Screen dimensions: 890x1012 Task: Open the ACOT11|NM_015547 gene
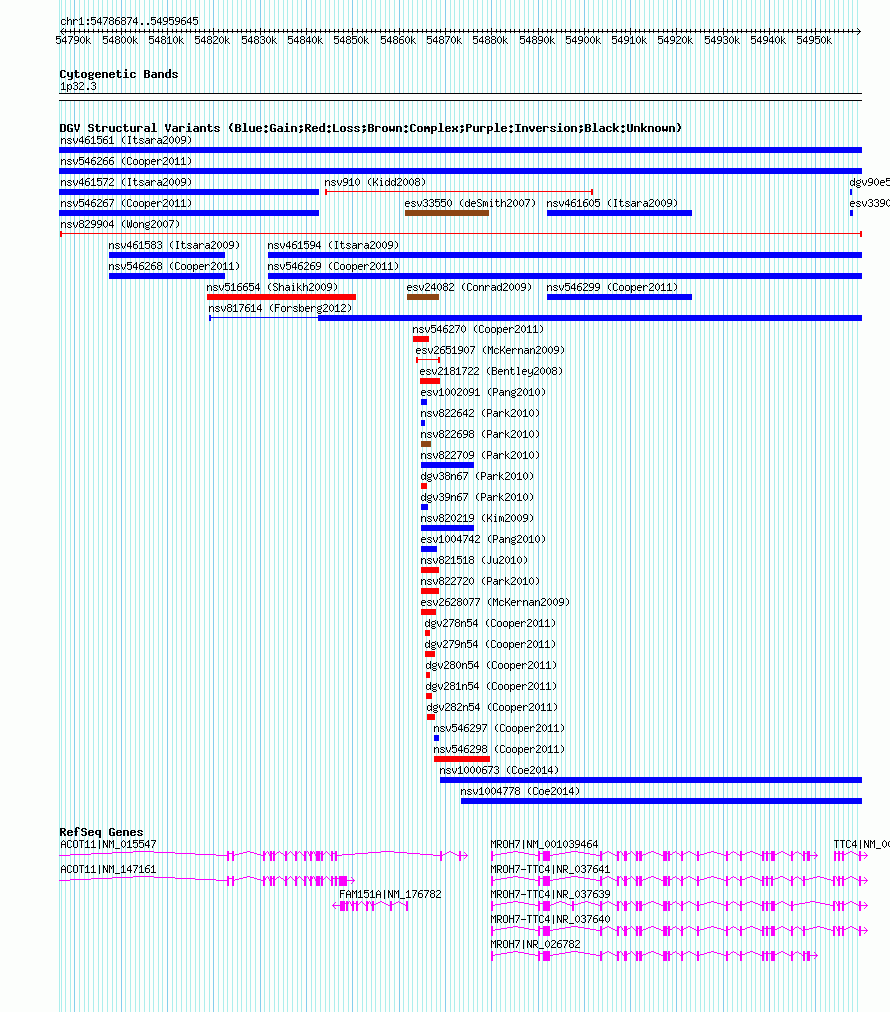point(108,844)
